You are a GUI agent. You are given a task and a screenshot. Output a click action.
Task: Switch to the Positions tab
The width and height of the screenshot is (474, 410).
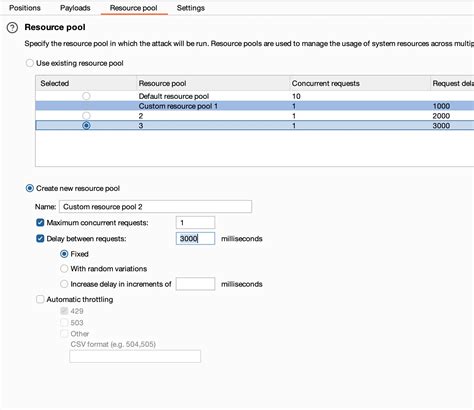(25, 8)
